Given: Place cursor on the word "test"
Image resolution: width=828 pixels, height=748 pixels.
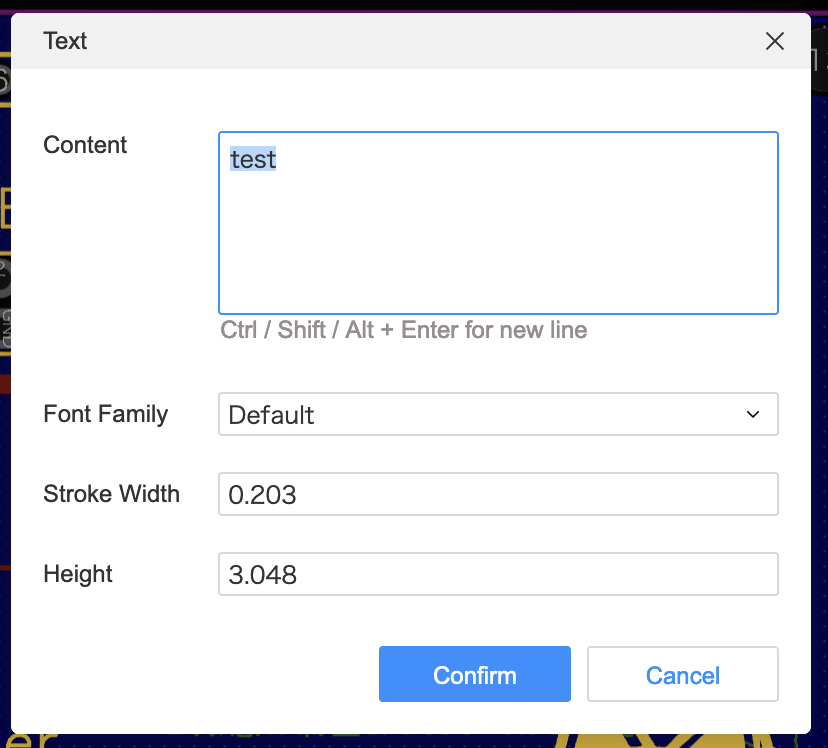Looking at the screenshot, I should 253,159.
